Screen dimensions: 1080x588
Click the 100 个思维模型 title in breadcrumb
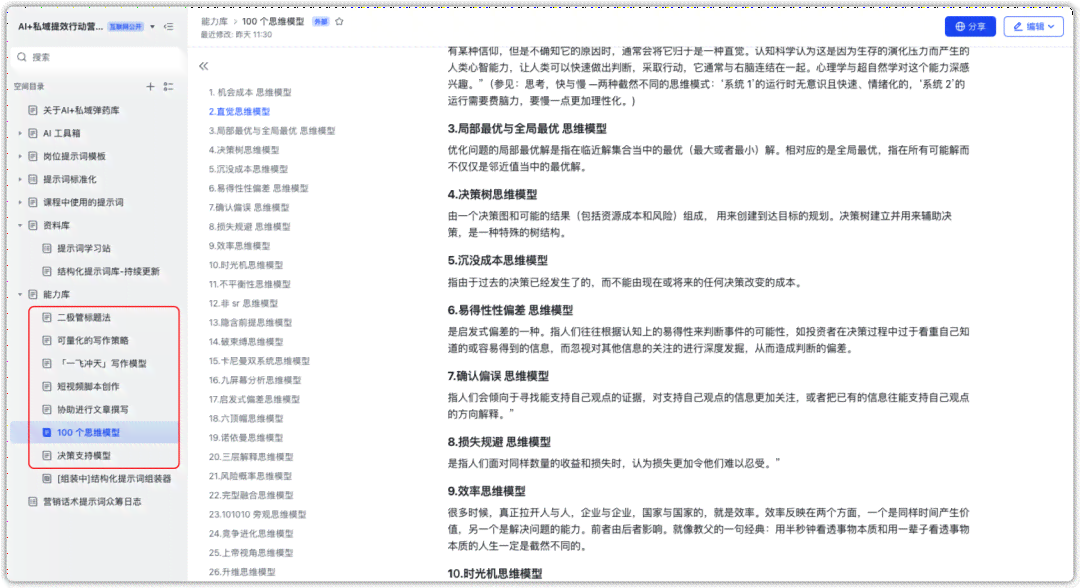273,22
